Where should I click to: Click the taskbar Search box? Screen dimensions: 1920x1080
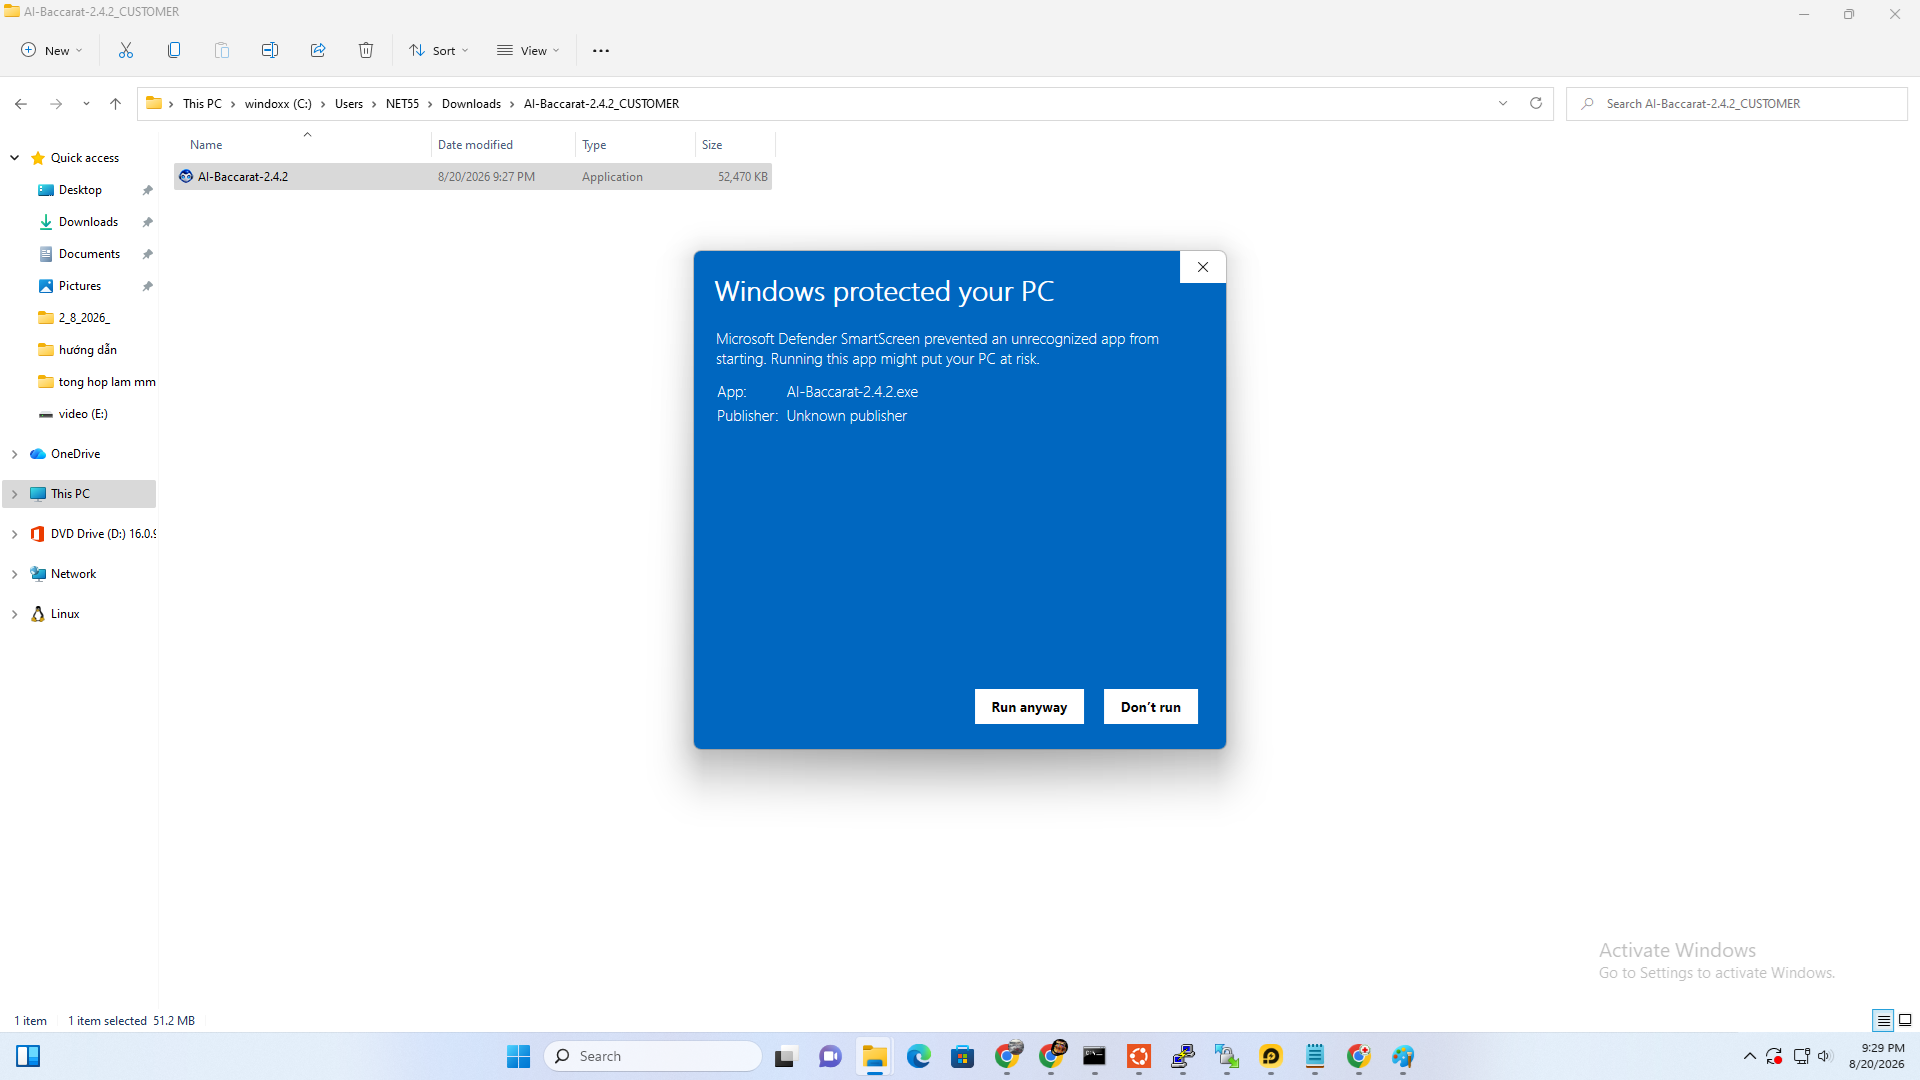point(653,1056)
